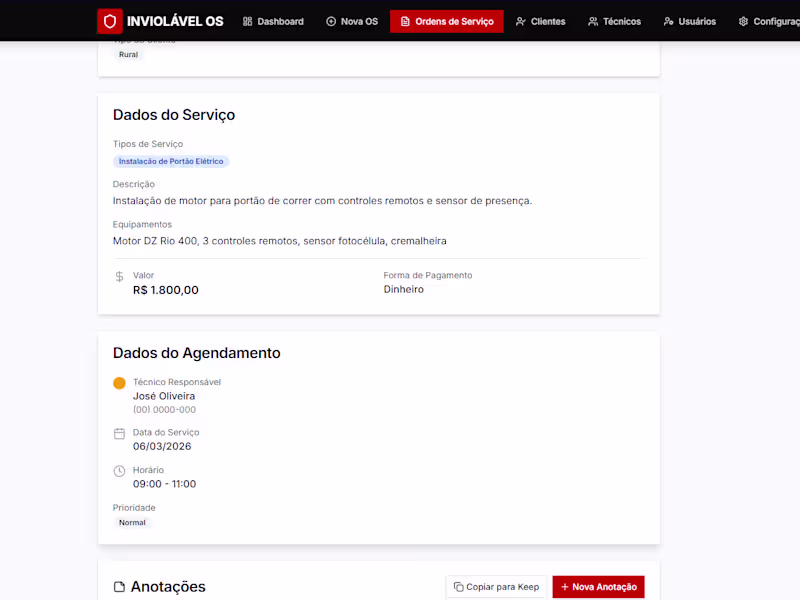This screenshot has width=800, height=600.
Task: Select the Instalação de Portão Elétrico tag
Action: [x=171, y=161]
